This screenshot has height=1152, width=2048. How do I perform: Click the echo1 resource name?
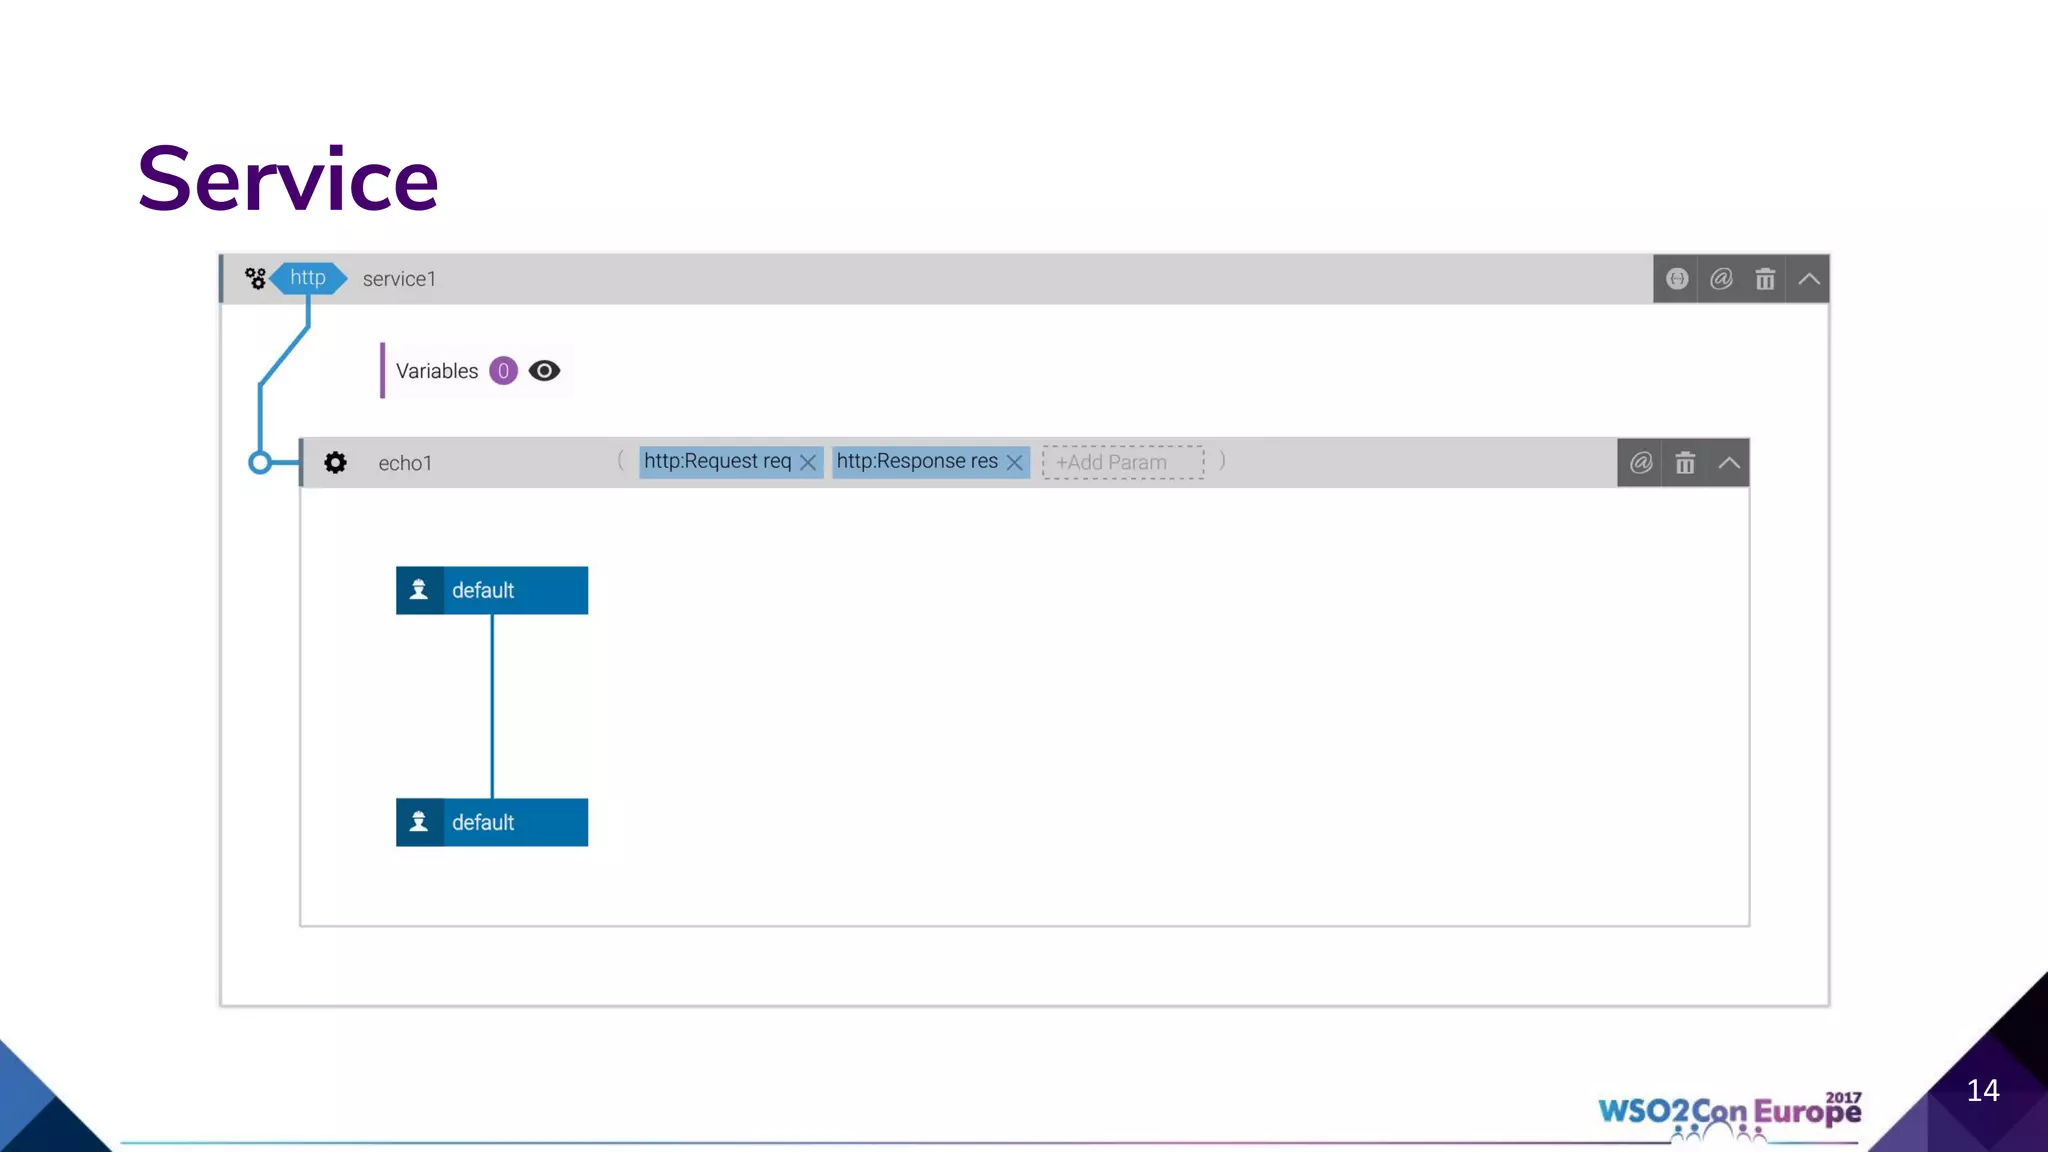click(x=405, y=463)
